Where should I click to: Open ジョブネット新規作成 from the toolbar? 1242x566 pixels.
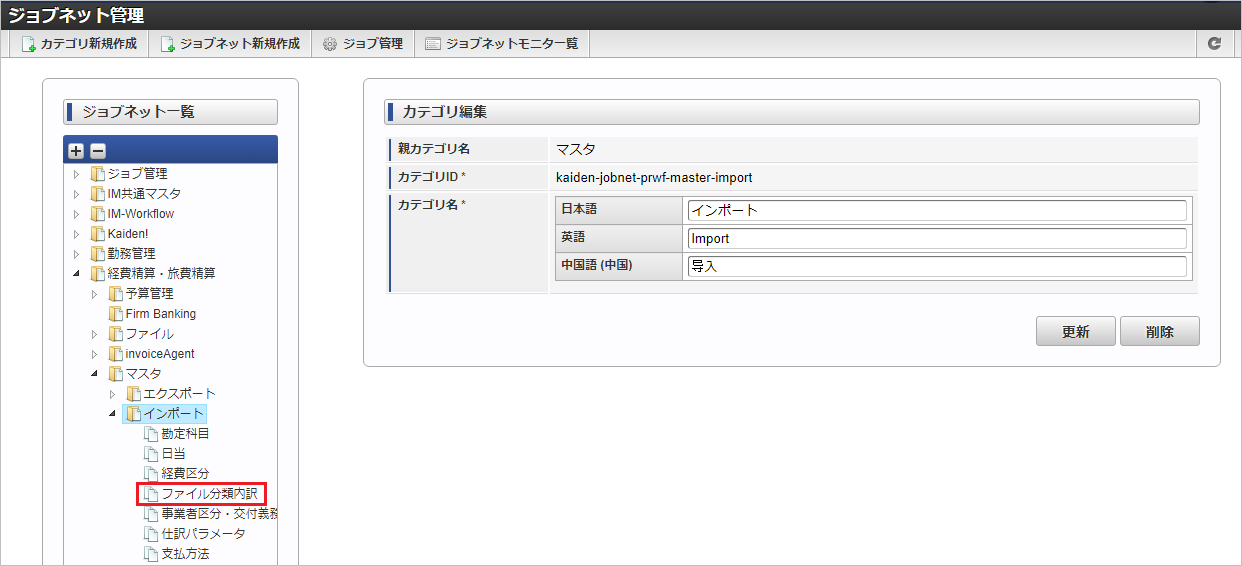(x=230, y=44)
